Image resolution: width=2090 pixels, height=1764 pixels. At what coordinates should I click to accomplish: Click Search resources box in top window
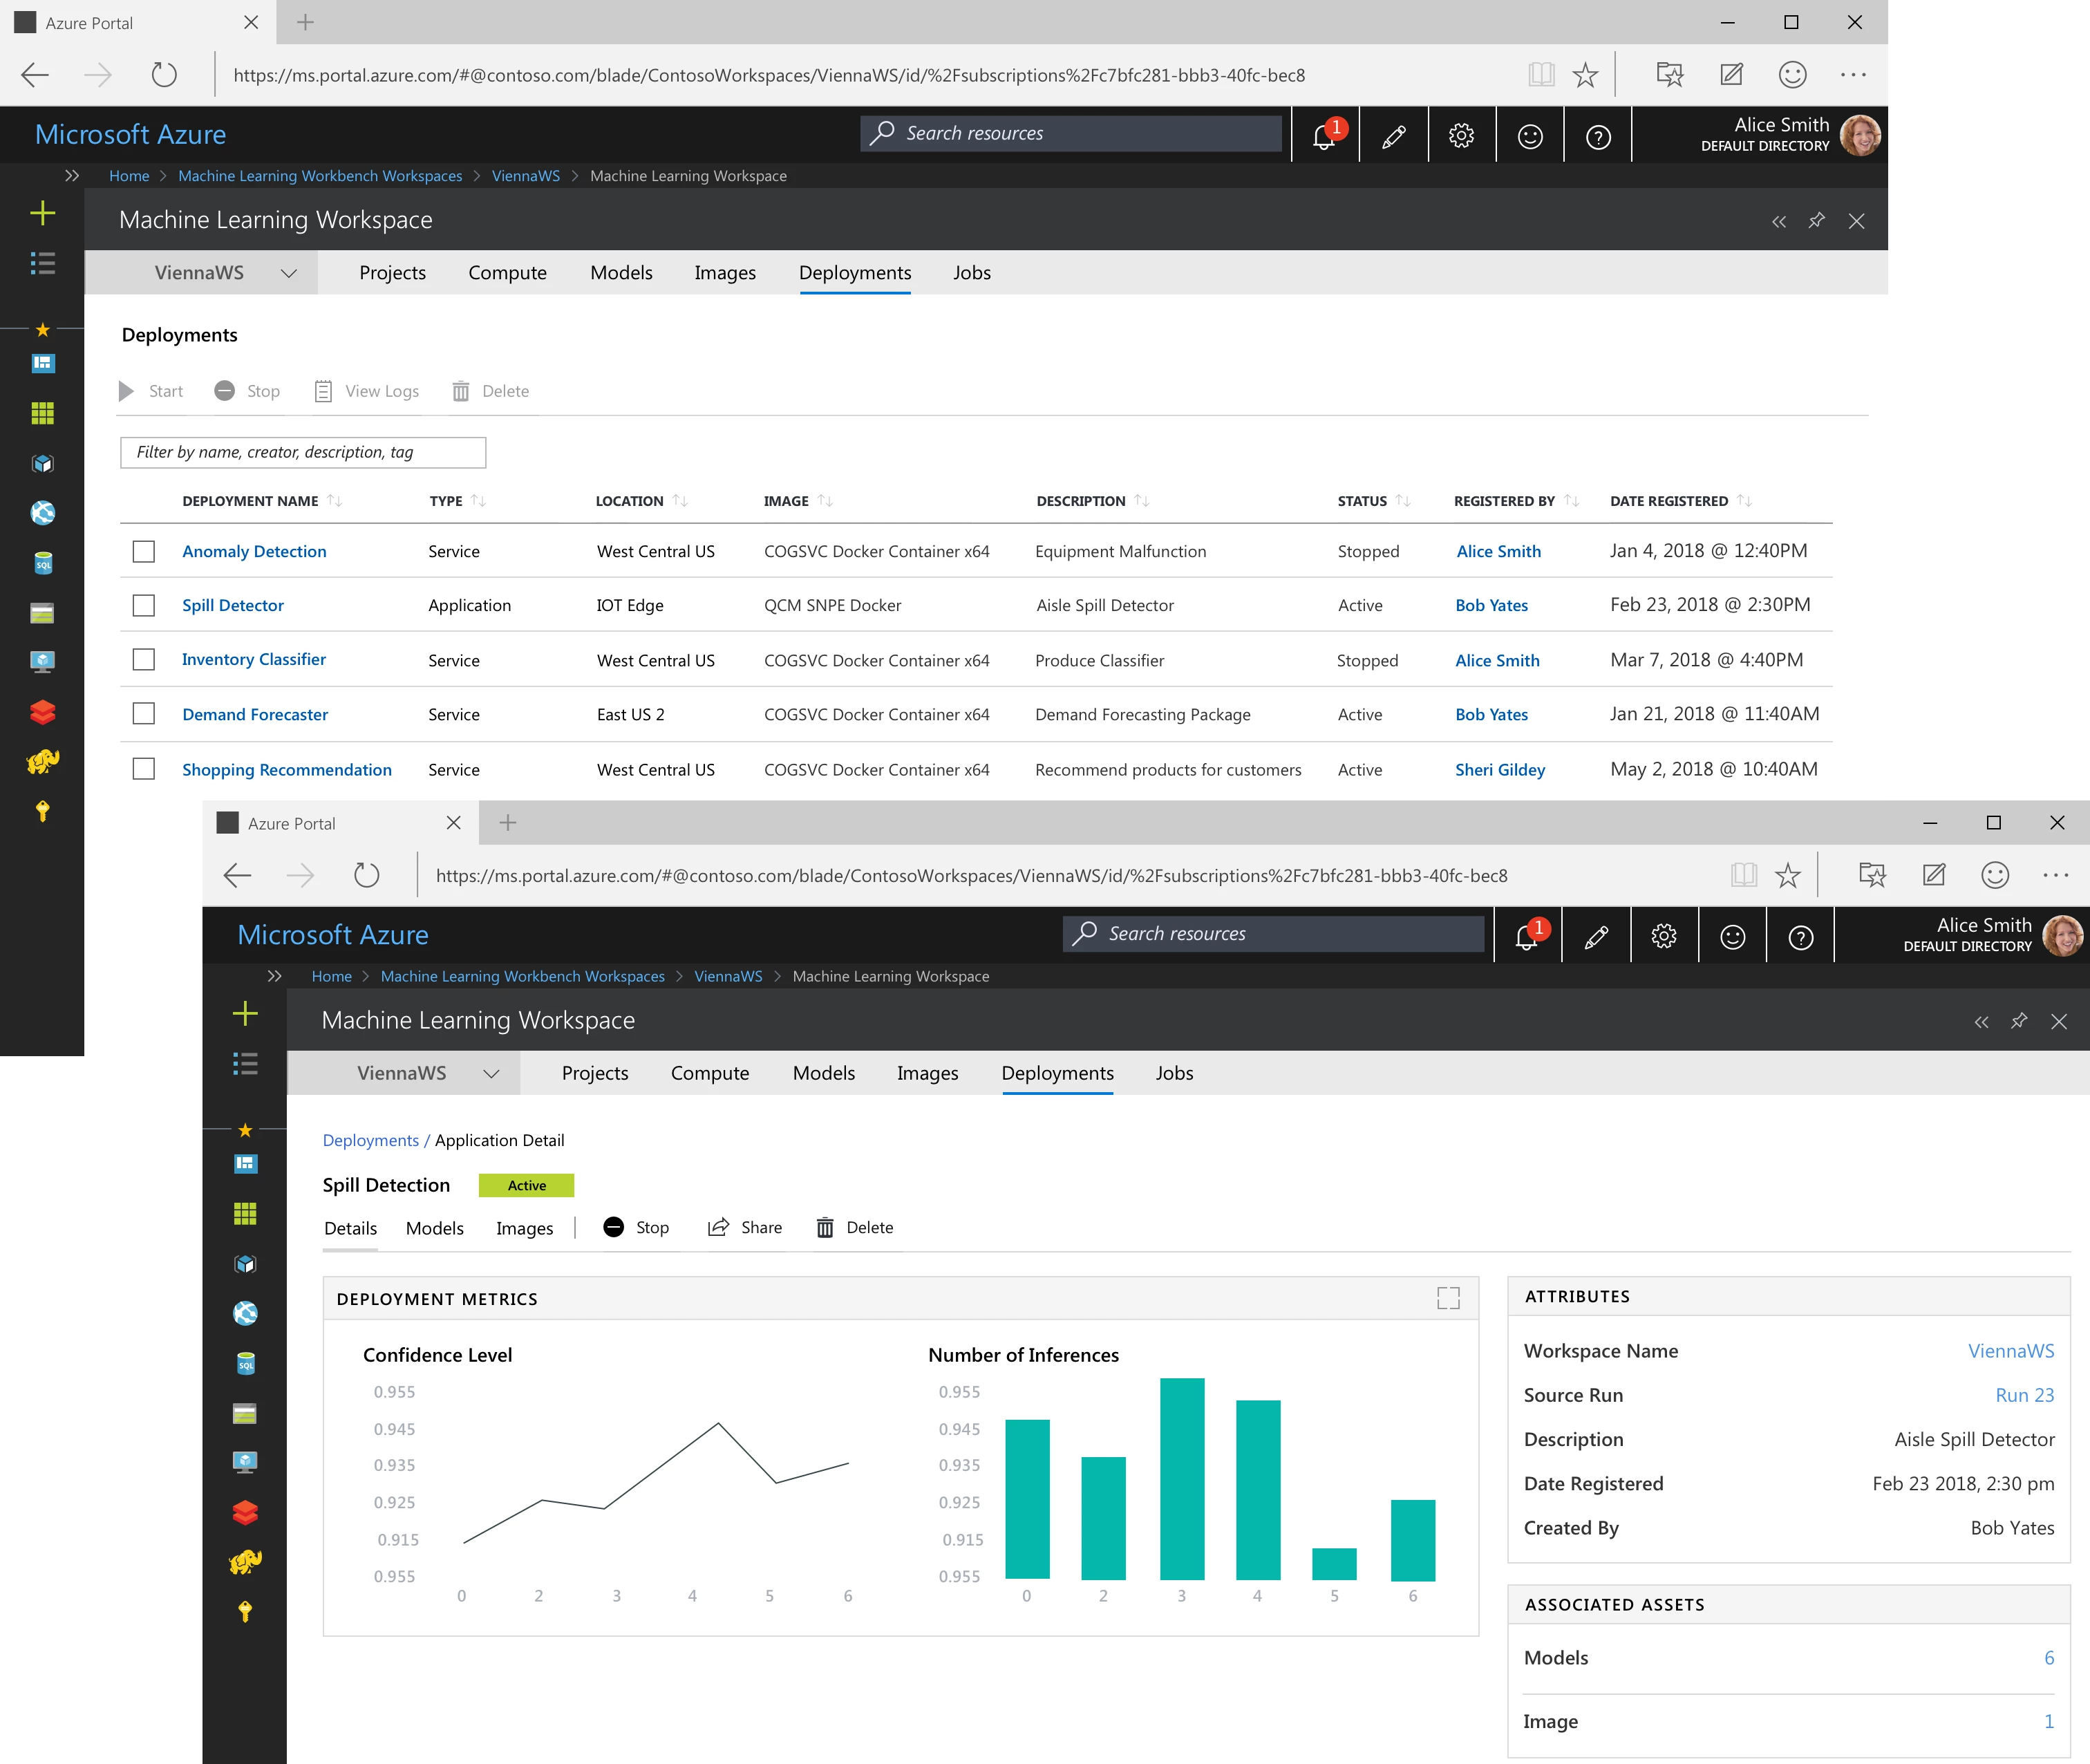[x=1071, y=133]
